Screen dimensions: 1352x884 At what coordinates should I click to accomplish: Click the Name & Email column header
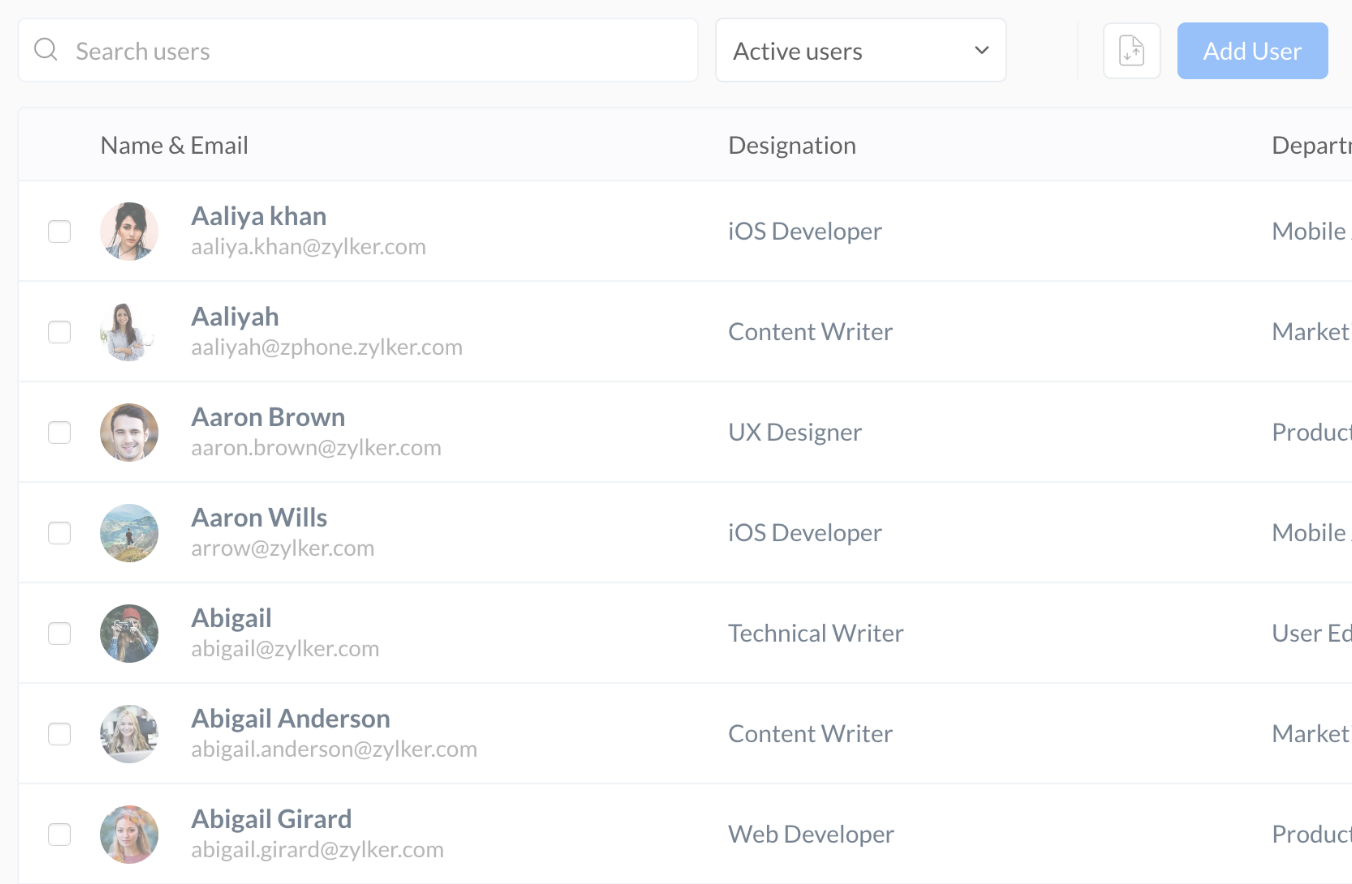pyautogui.click(x=174, y=146)
